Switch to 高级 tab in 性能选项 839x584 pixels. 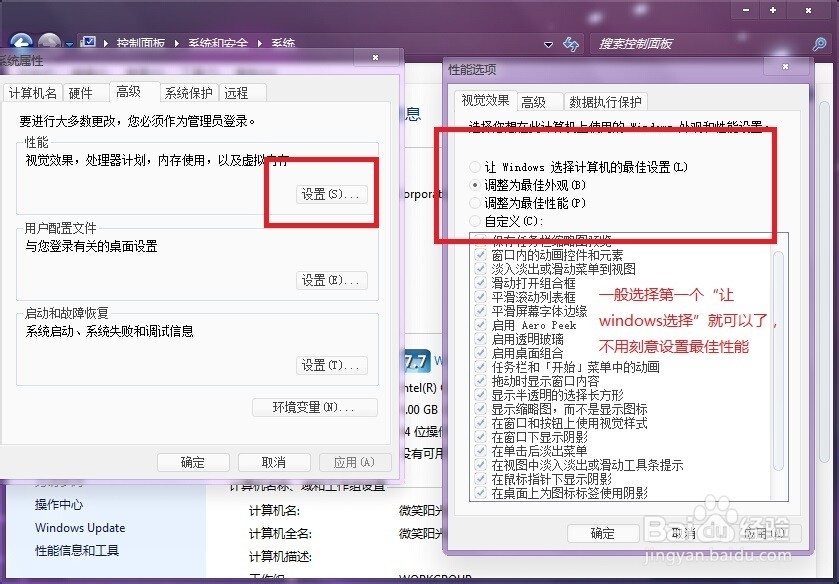tap(539, 102)
